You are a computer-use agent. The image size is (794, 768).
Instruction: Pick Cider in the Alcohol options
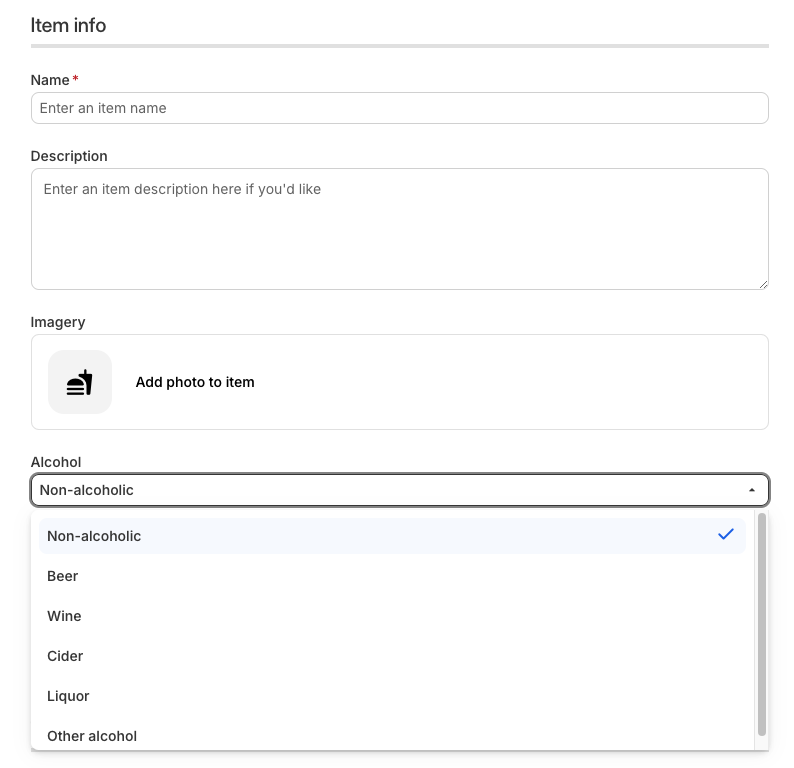click(x=392, y=656)
